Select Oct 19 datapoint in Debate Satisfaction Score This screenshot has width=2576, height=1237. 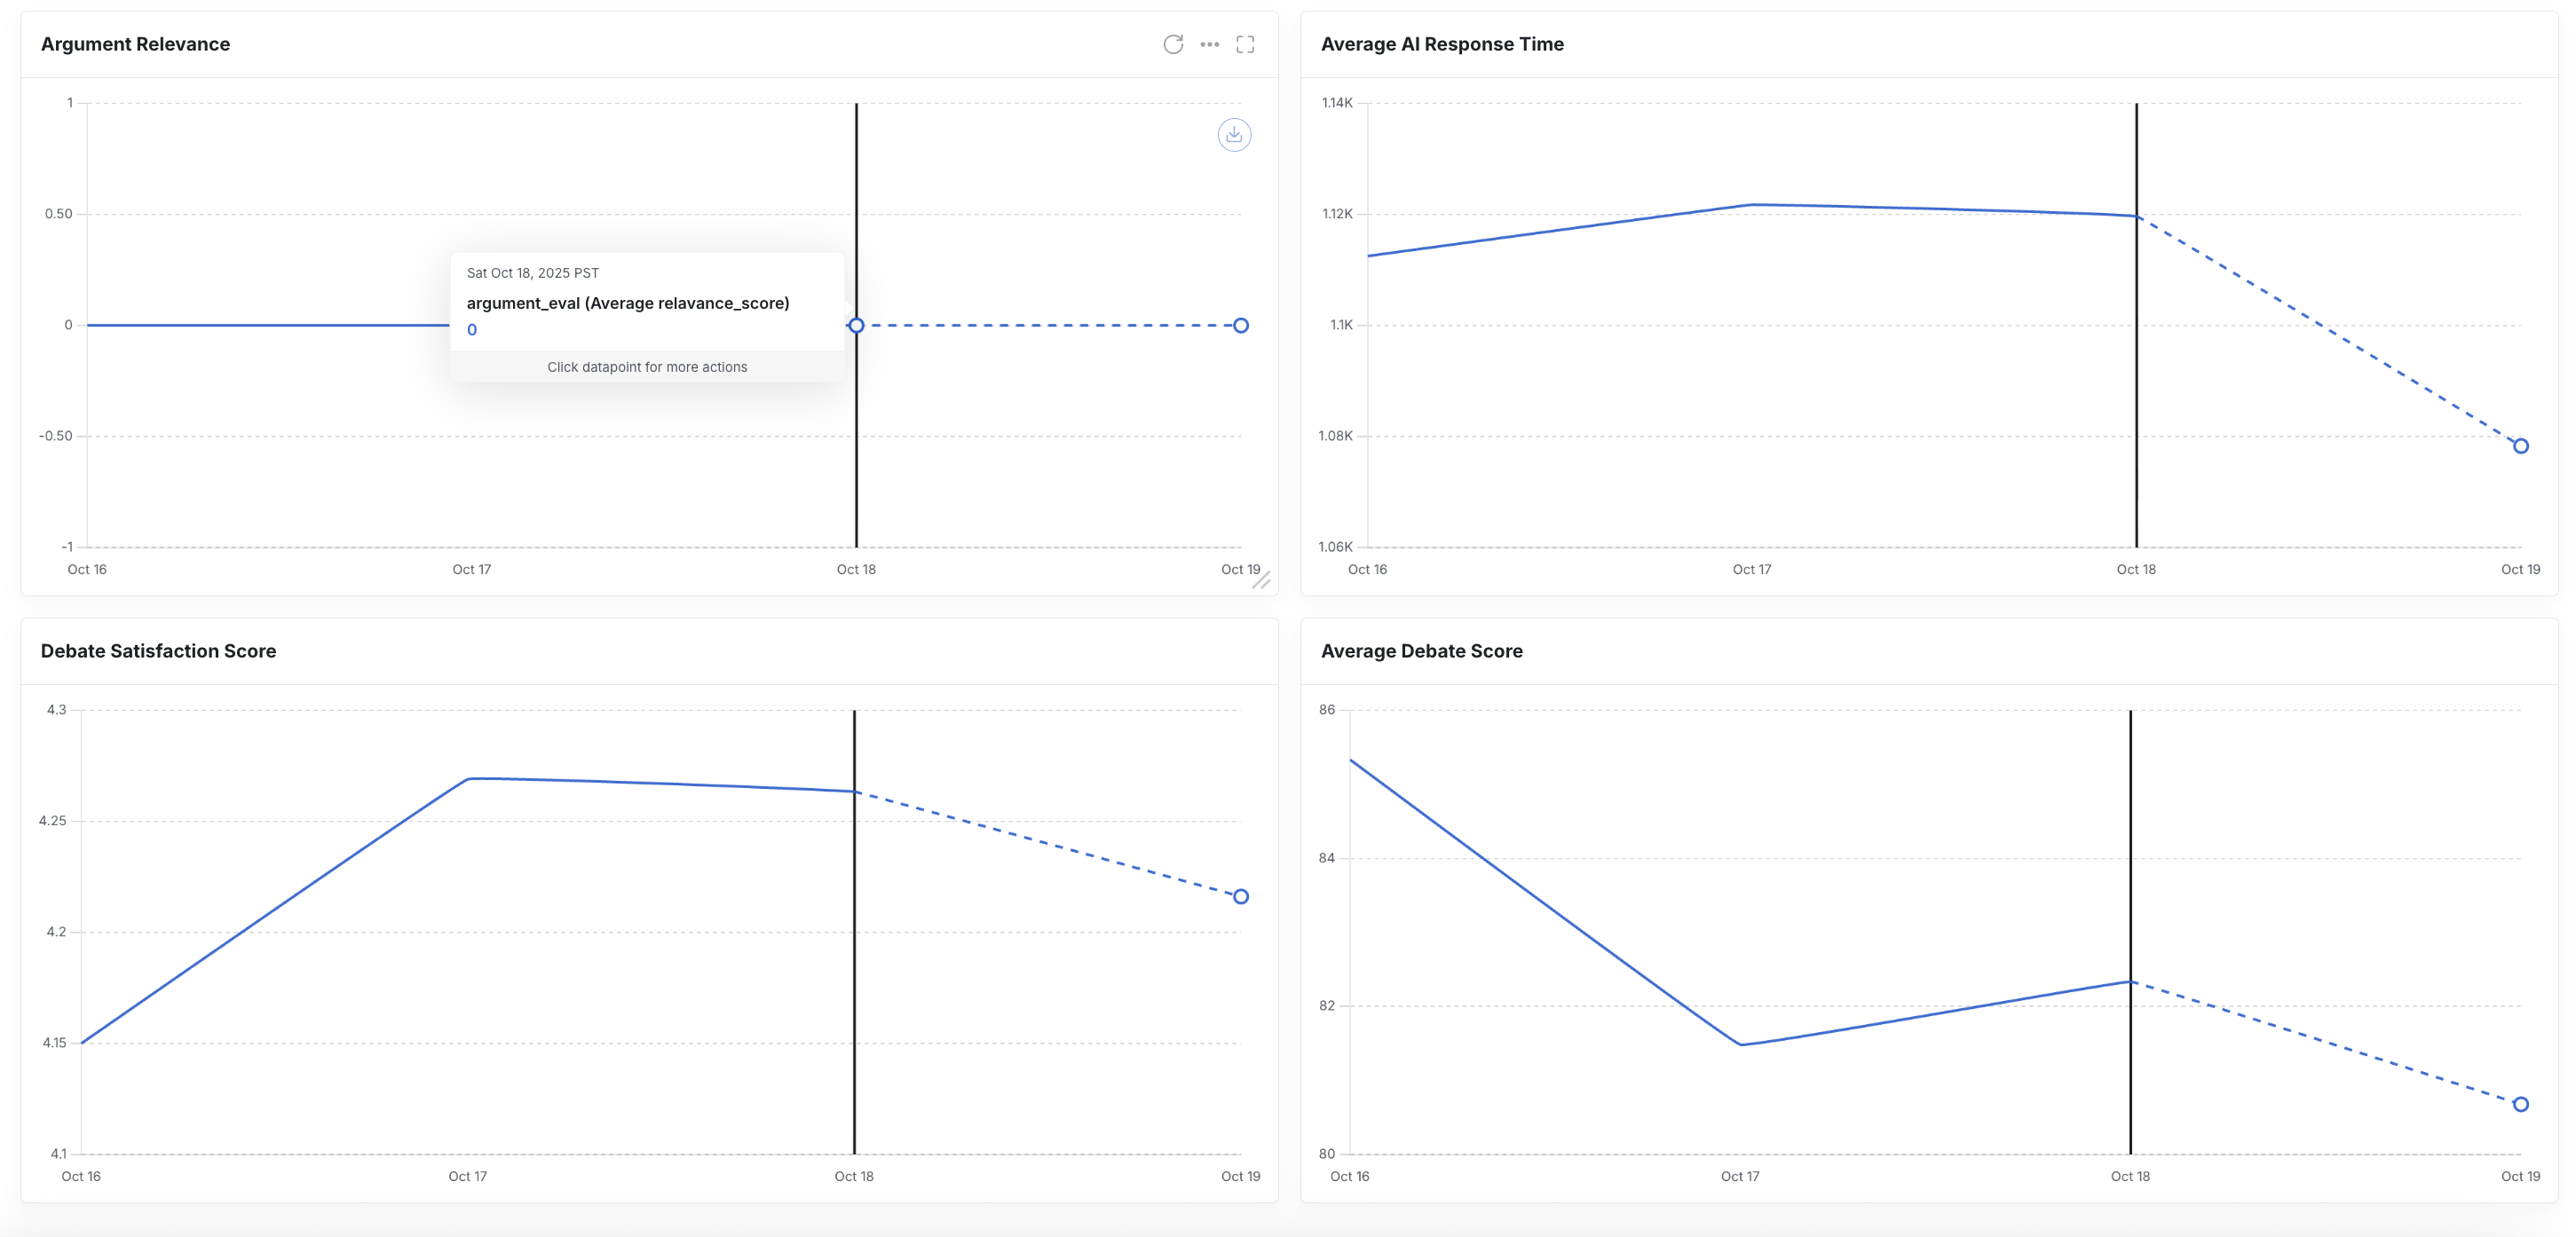click(x=1240, y=896)
